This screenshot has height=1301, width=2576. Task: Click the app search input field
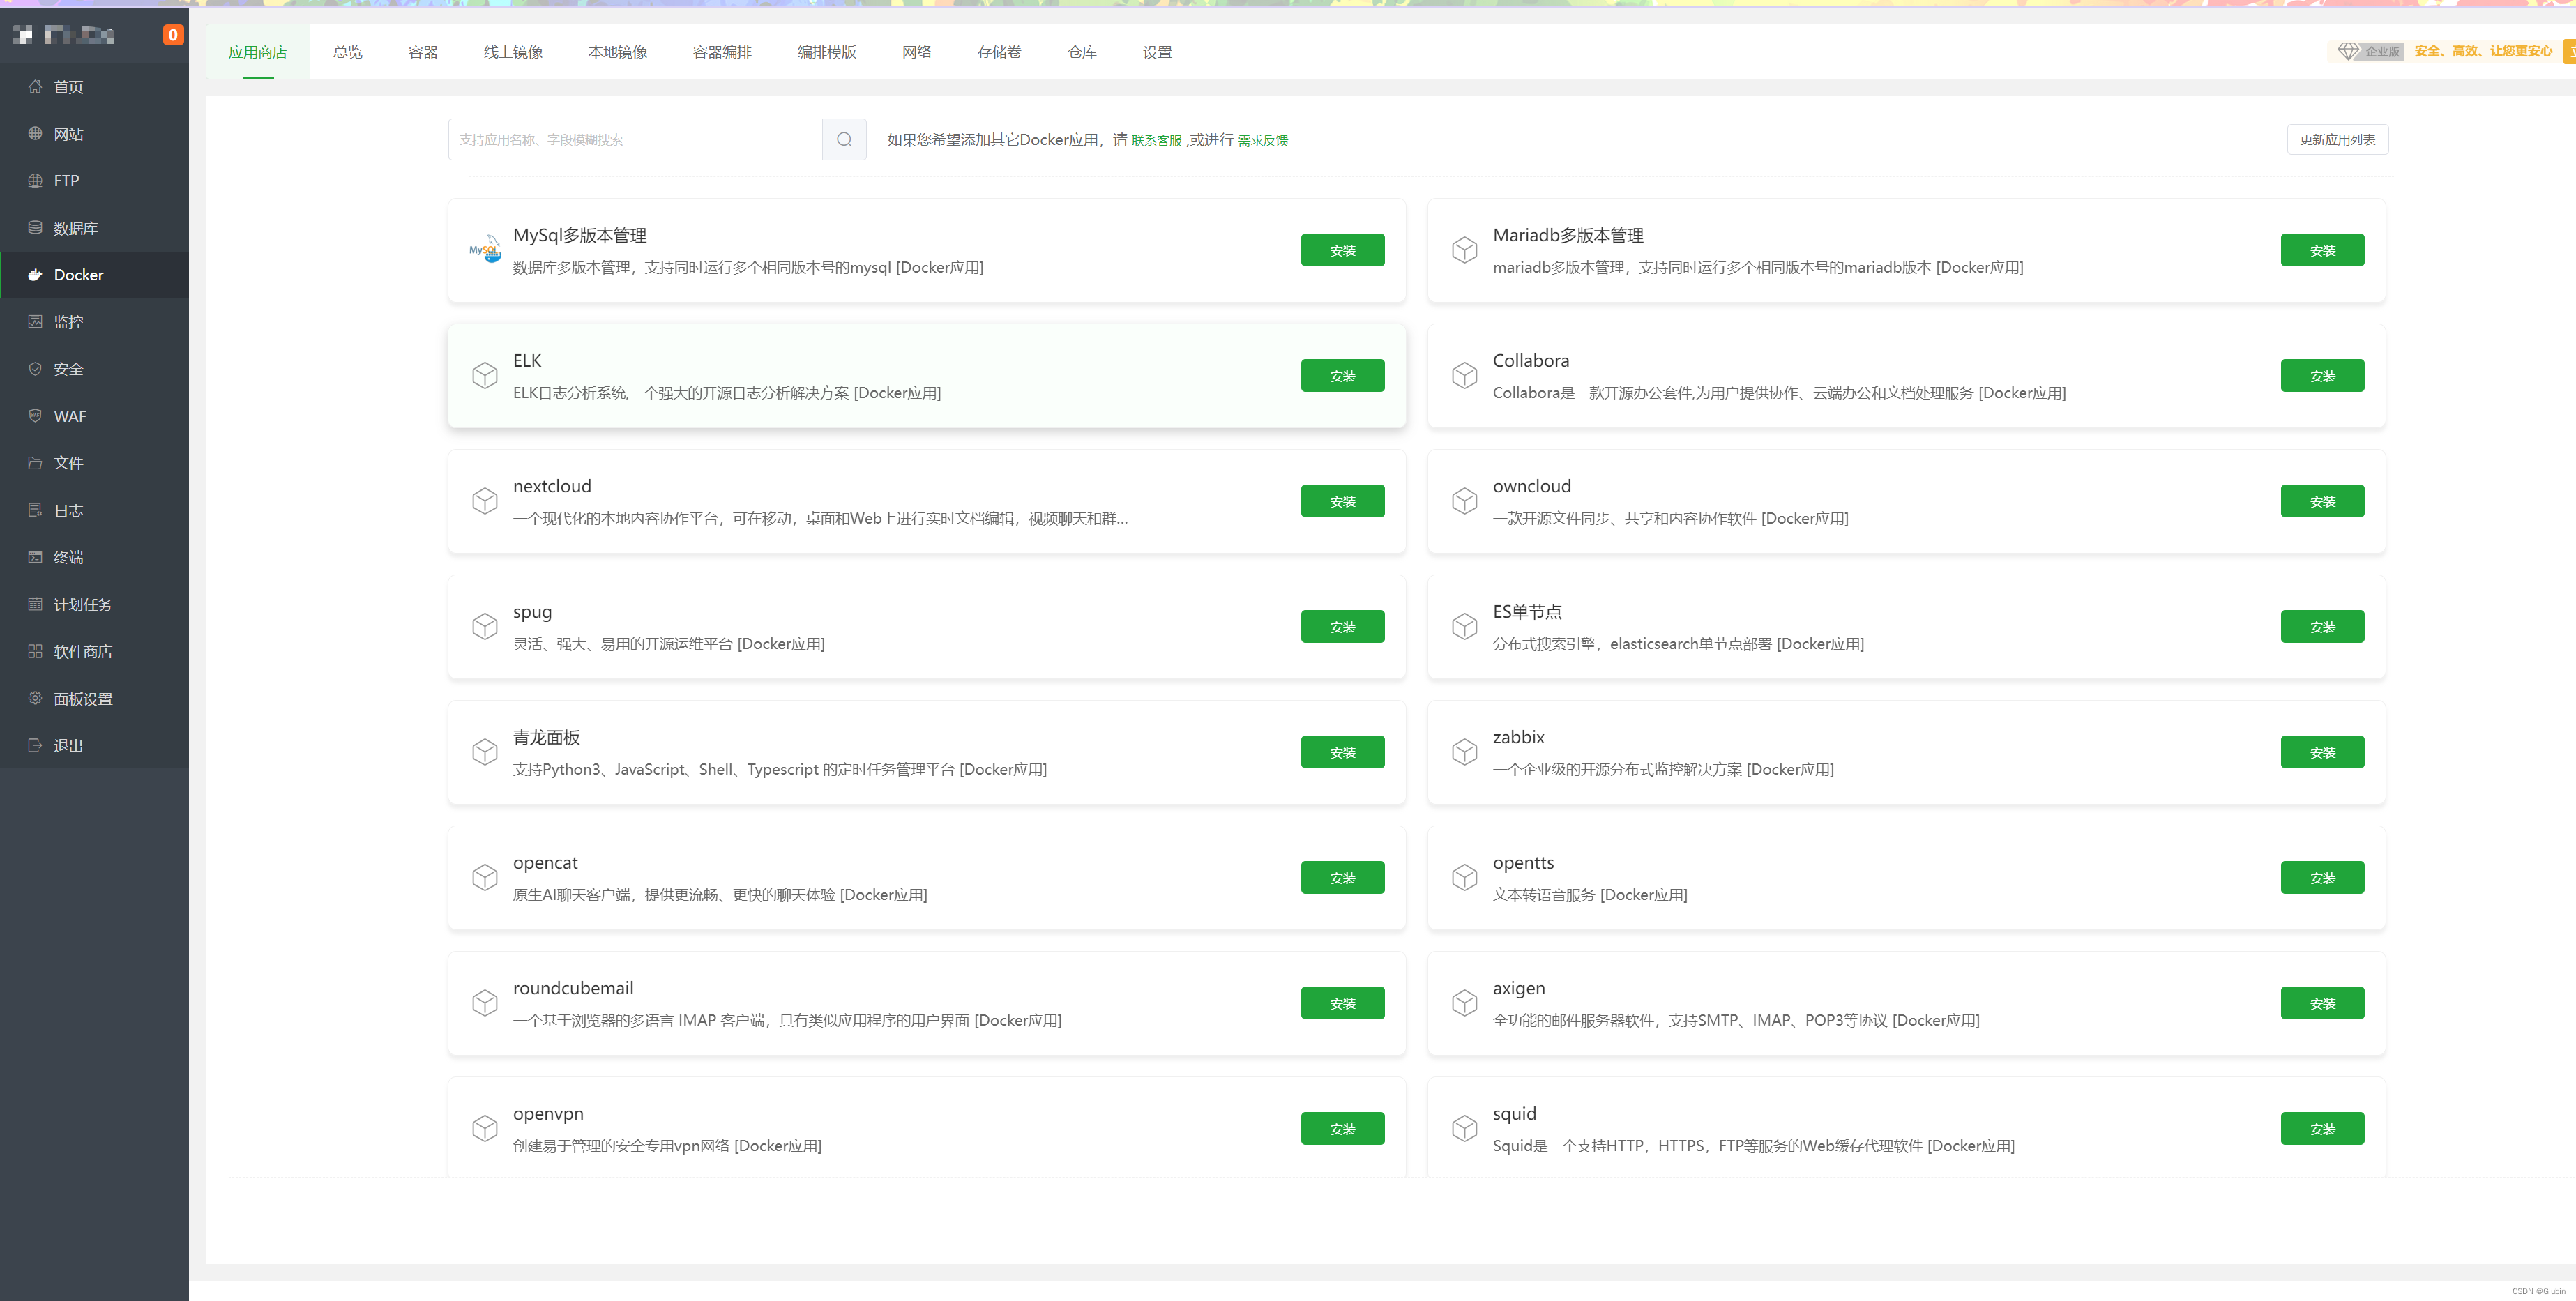click(x=635, y=140)
